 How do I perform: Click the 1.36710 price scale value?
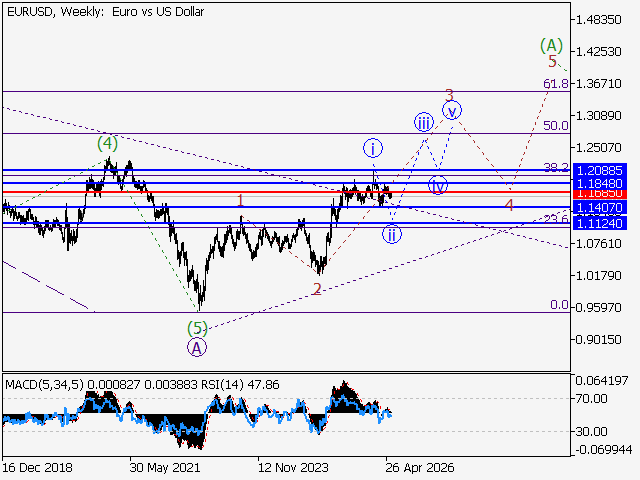pyautogui.click(x=598, y=84)
